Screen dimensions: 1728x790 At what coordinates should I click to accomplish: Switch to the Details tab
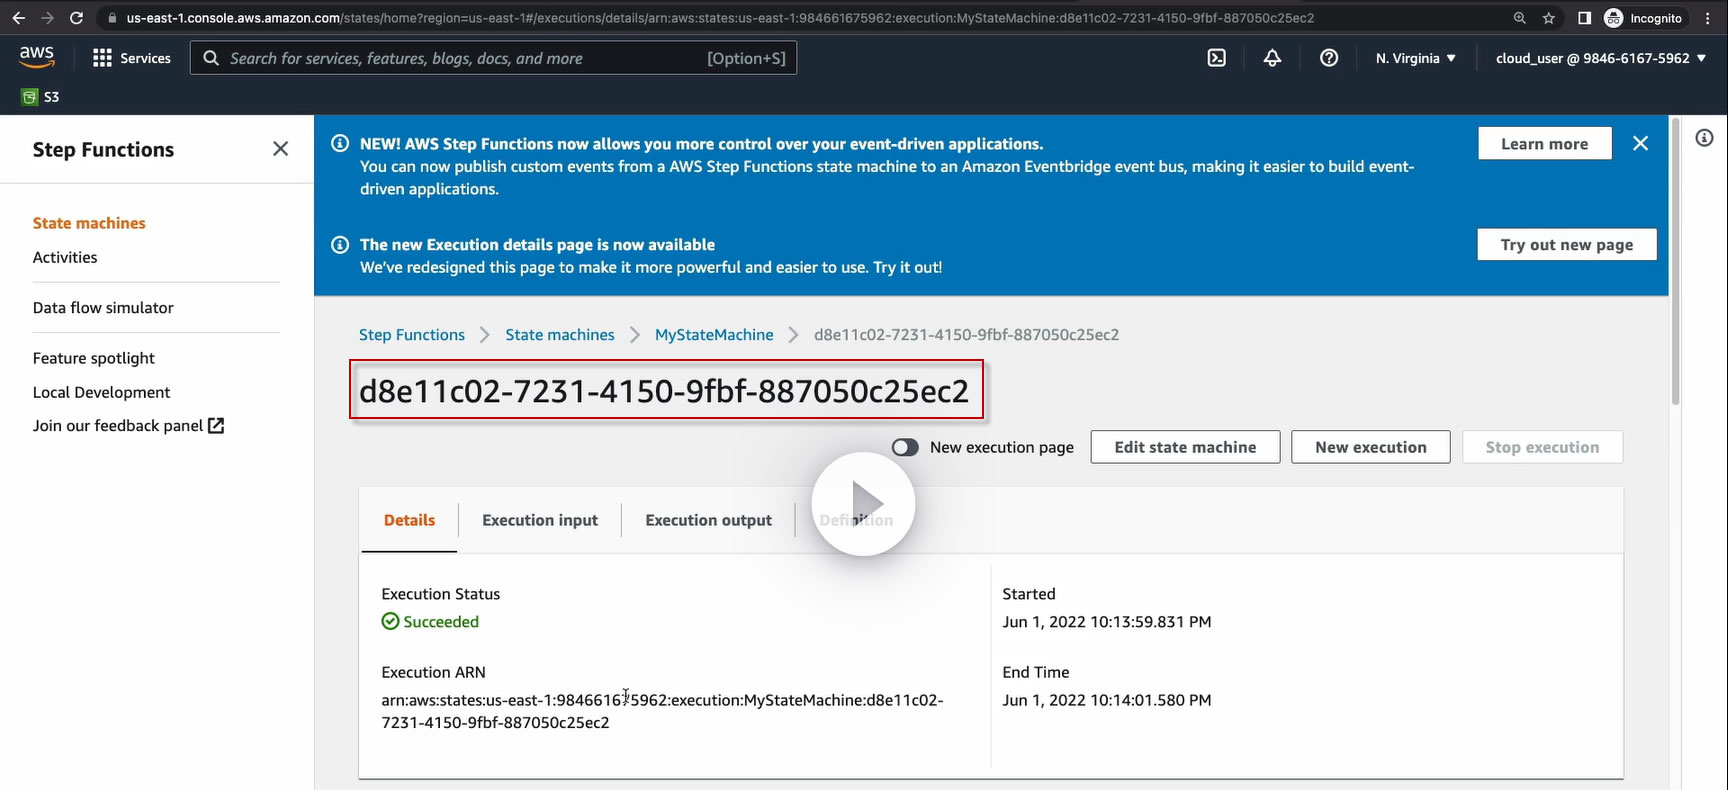pyautogui.click(x=409, y=520)
